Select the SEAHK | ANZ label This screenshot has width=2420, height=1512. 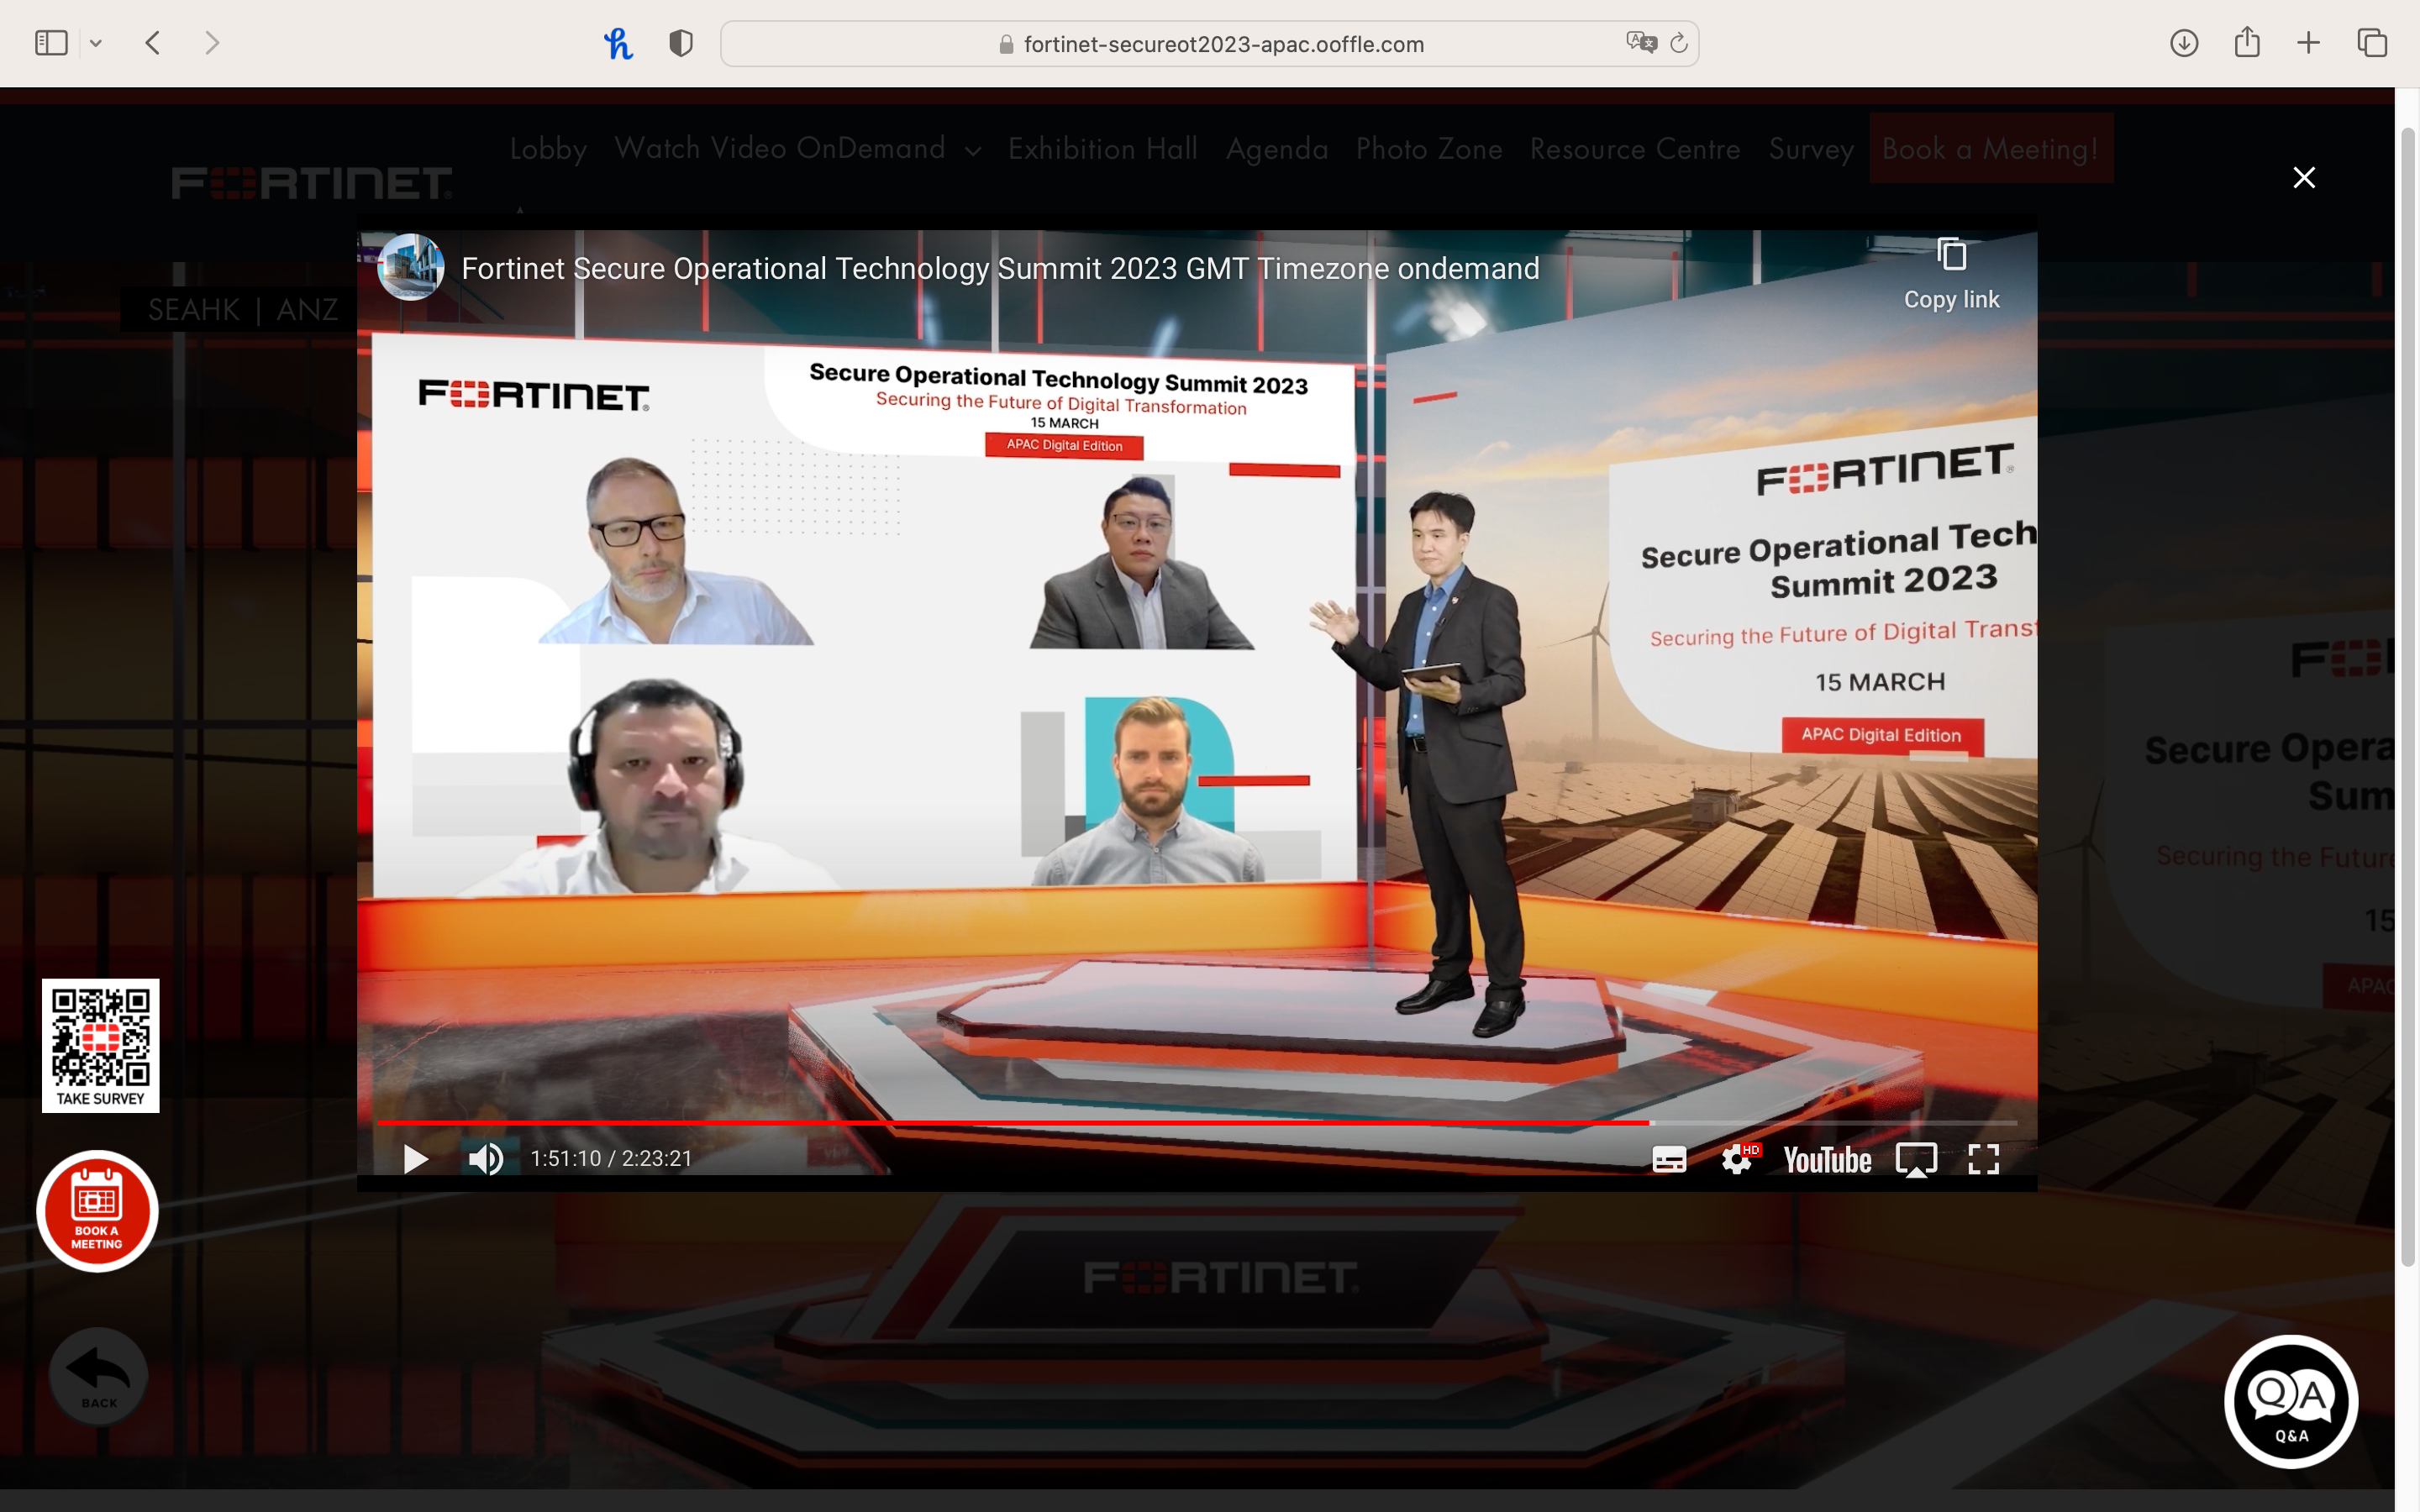tap(243, 309)
